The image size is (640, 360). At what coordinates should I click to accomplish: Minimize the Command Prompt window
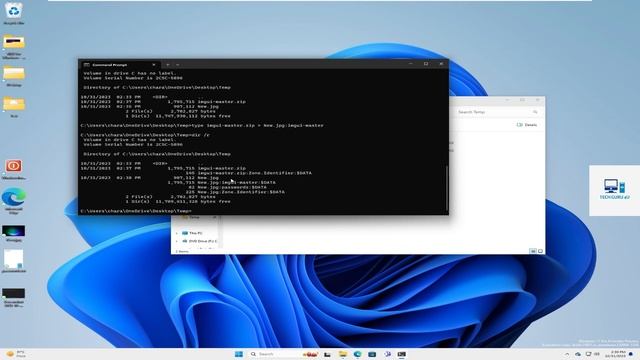click(411, 64)
